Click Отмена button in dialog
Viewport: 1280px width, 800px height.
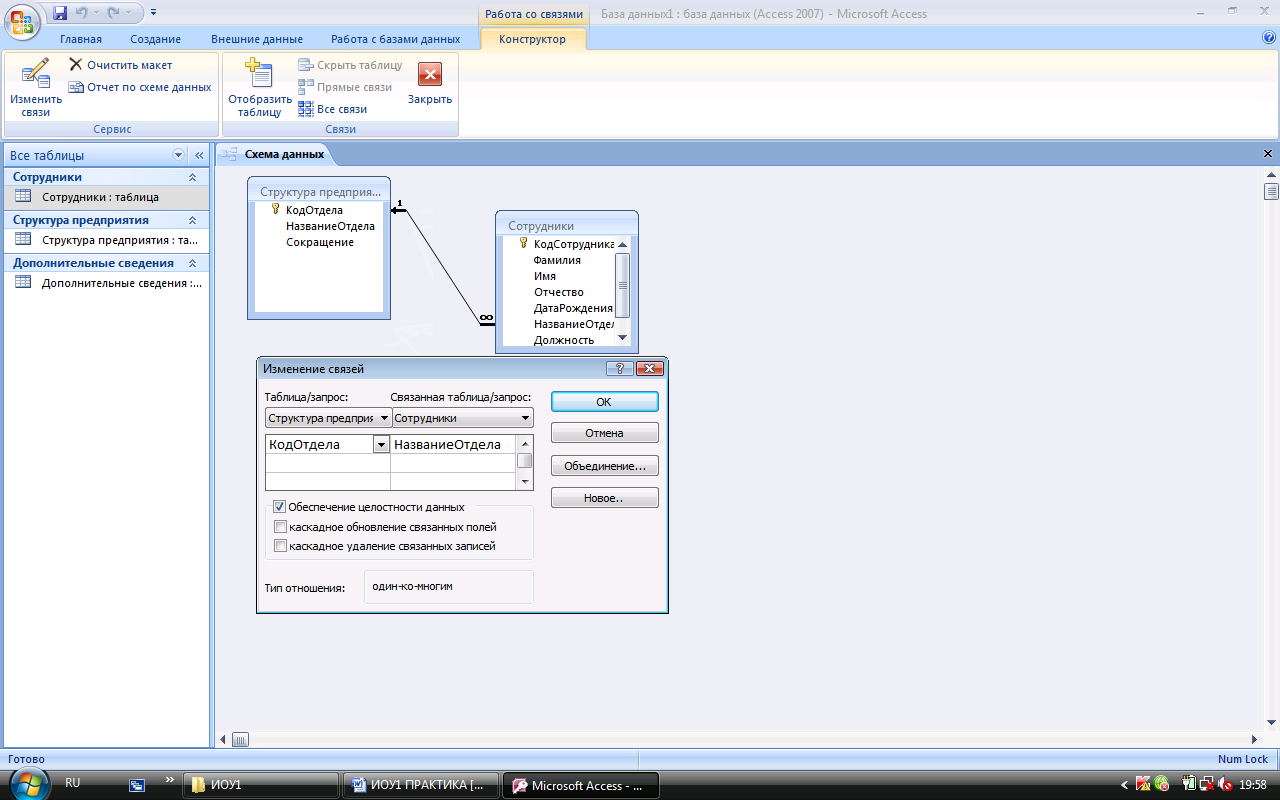tap(604, 433)
